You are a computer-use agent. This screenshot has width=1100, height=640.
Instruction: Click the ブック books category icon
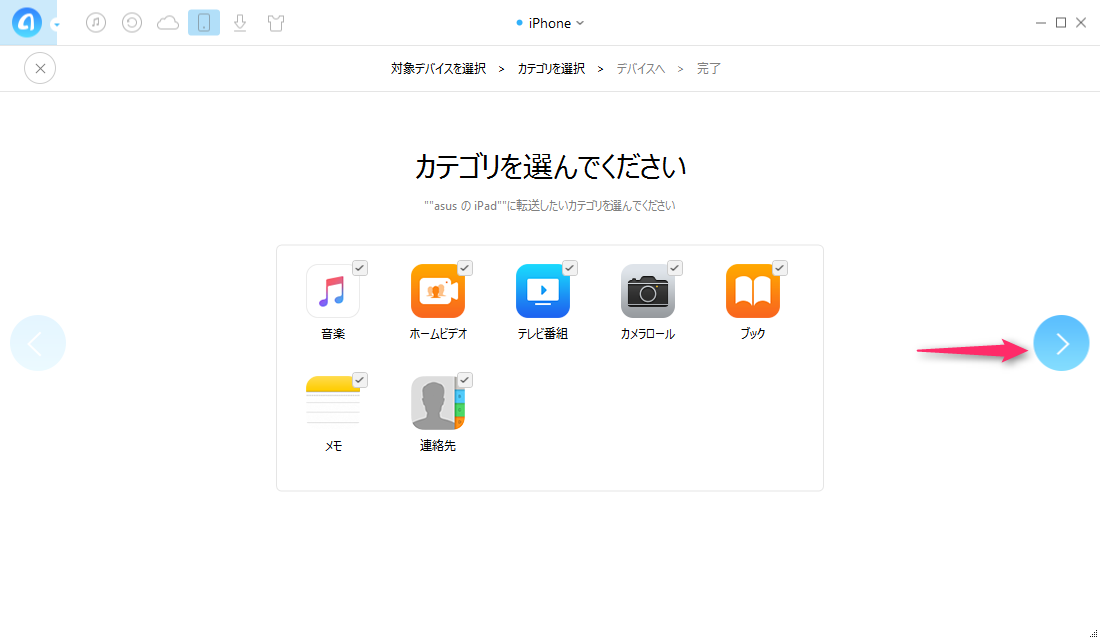[x=753, y=291]
